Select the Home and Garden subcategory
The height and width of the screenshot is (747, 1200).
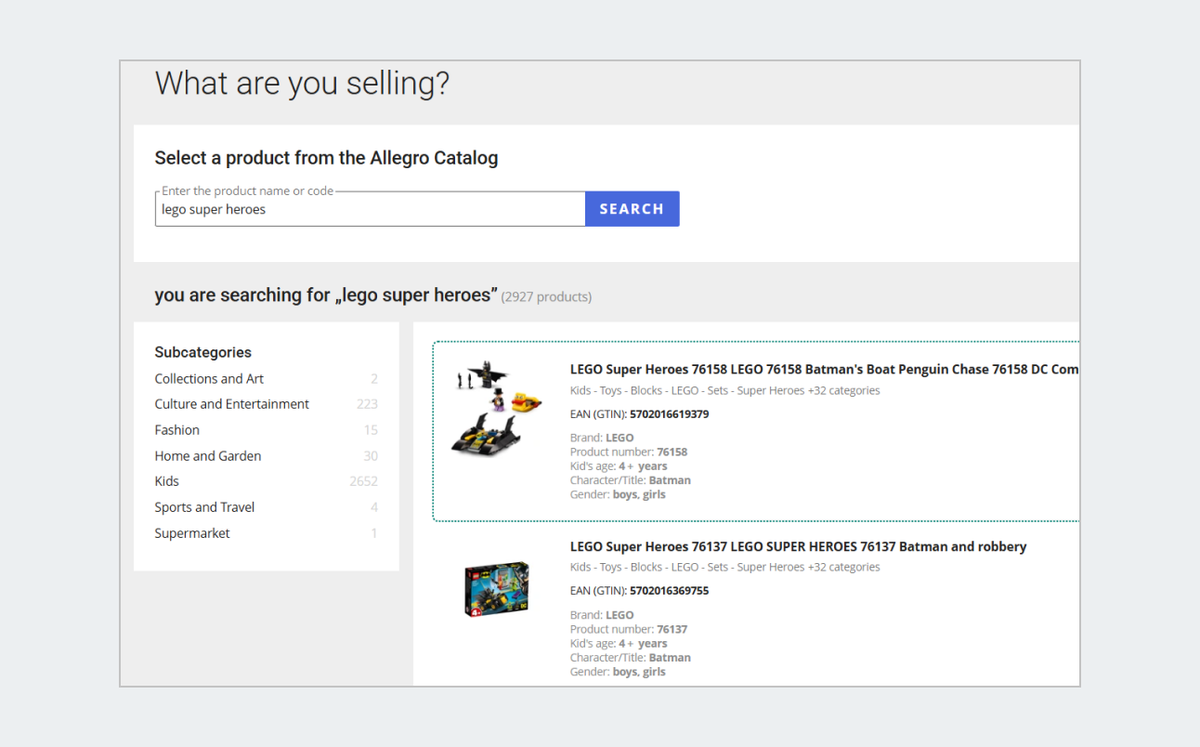208,455
